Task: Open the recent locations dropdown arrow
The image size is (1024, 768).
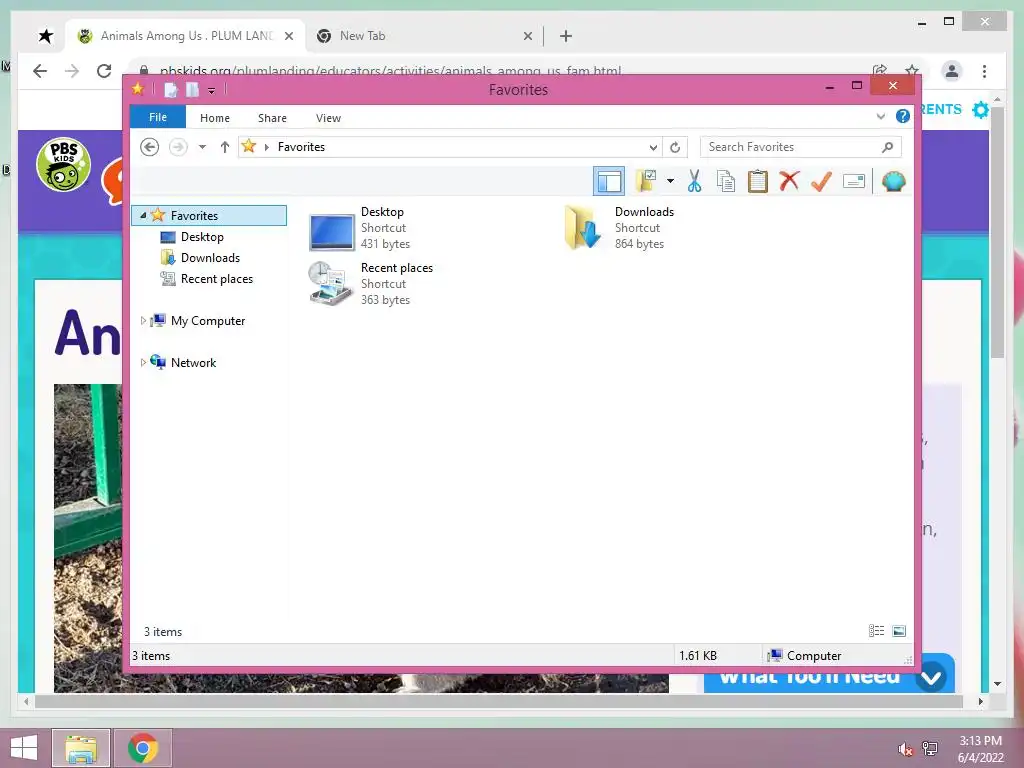Action: point(202,147)
